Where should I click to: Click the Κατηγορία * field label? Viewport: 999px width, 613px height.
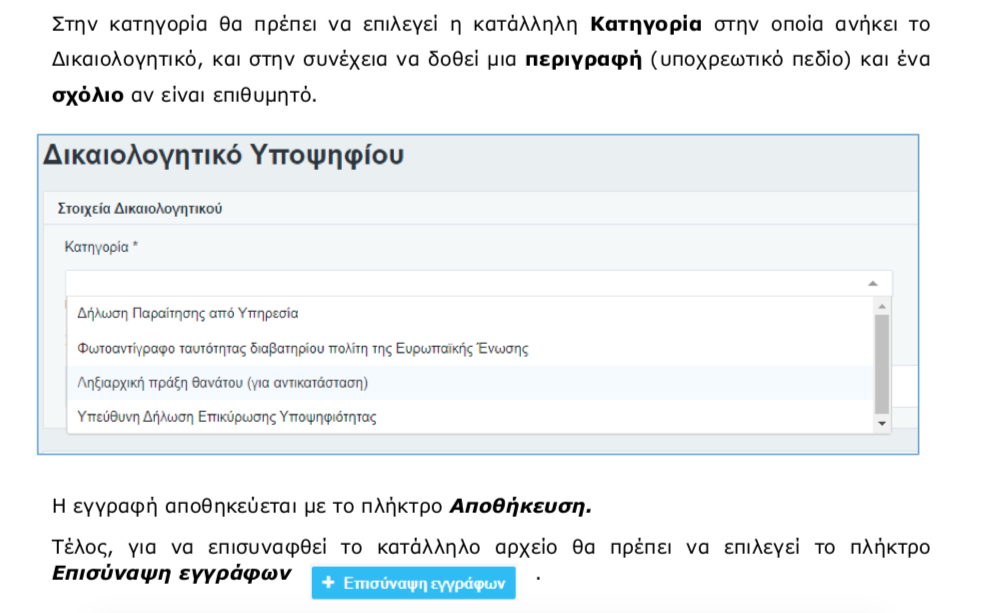click(x=101, y=246)
